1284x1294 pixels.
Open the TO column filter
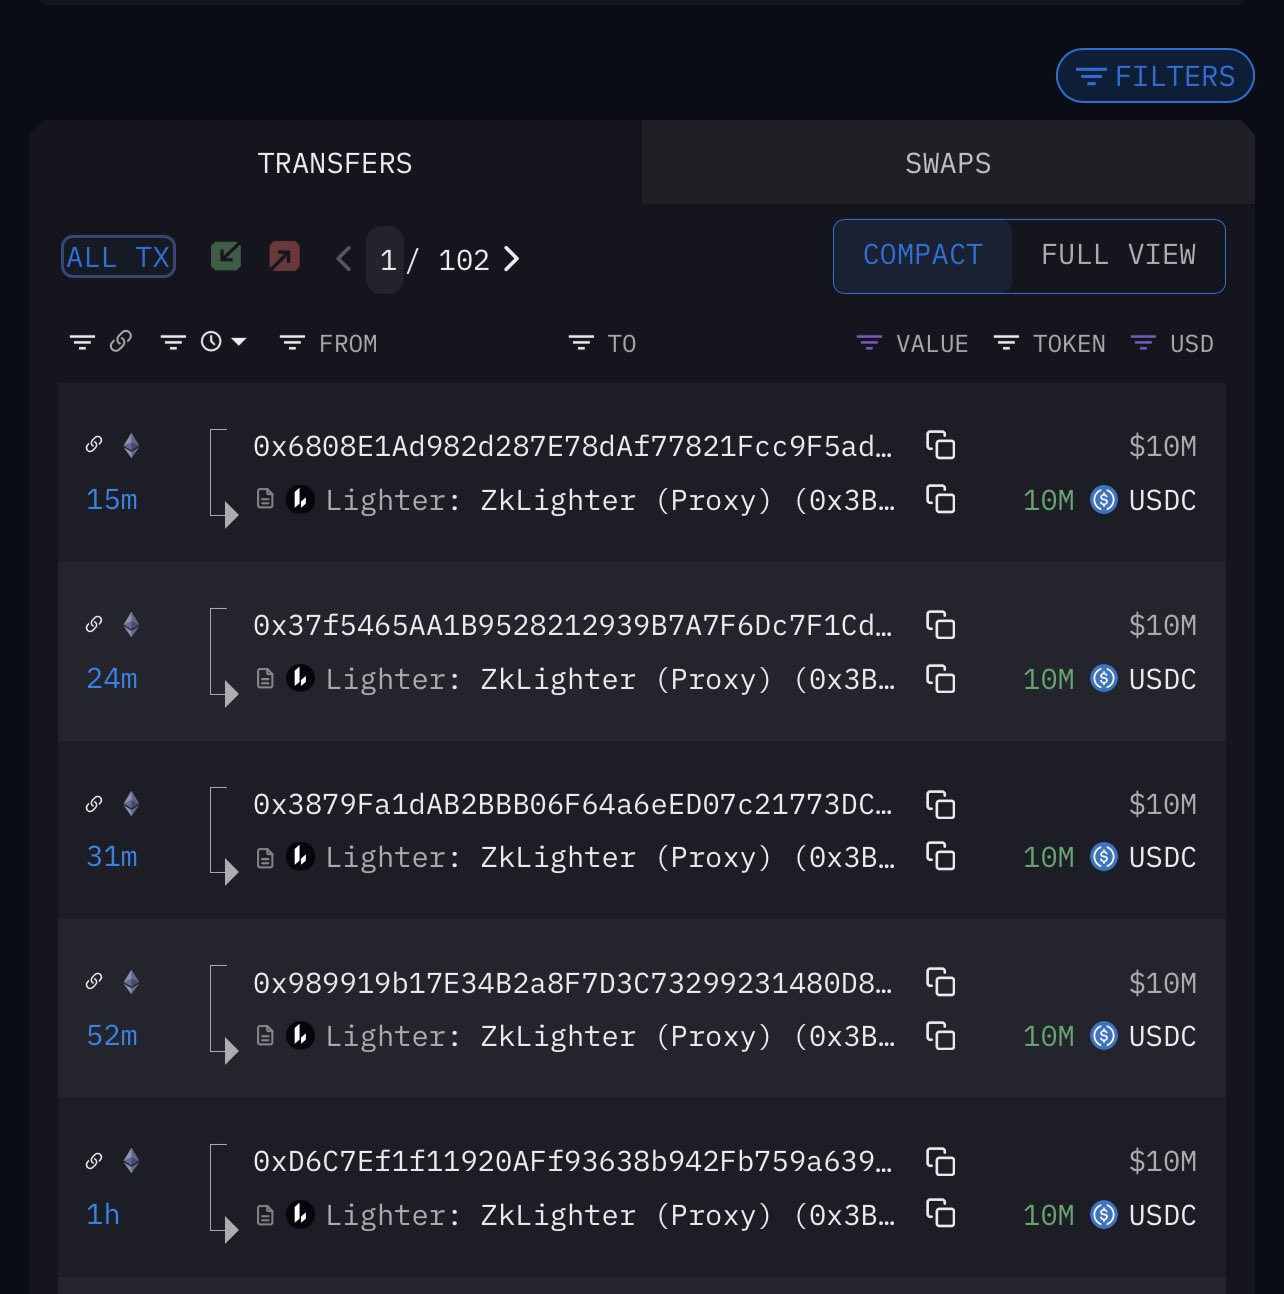click(x=581, y=343)
